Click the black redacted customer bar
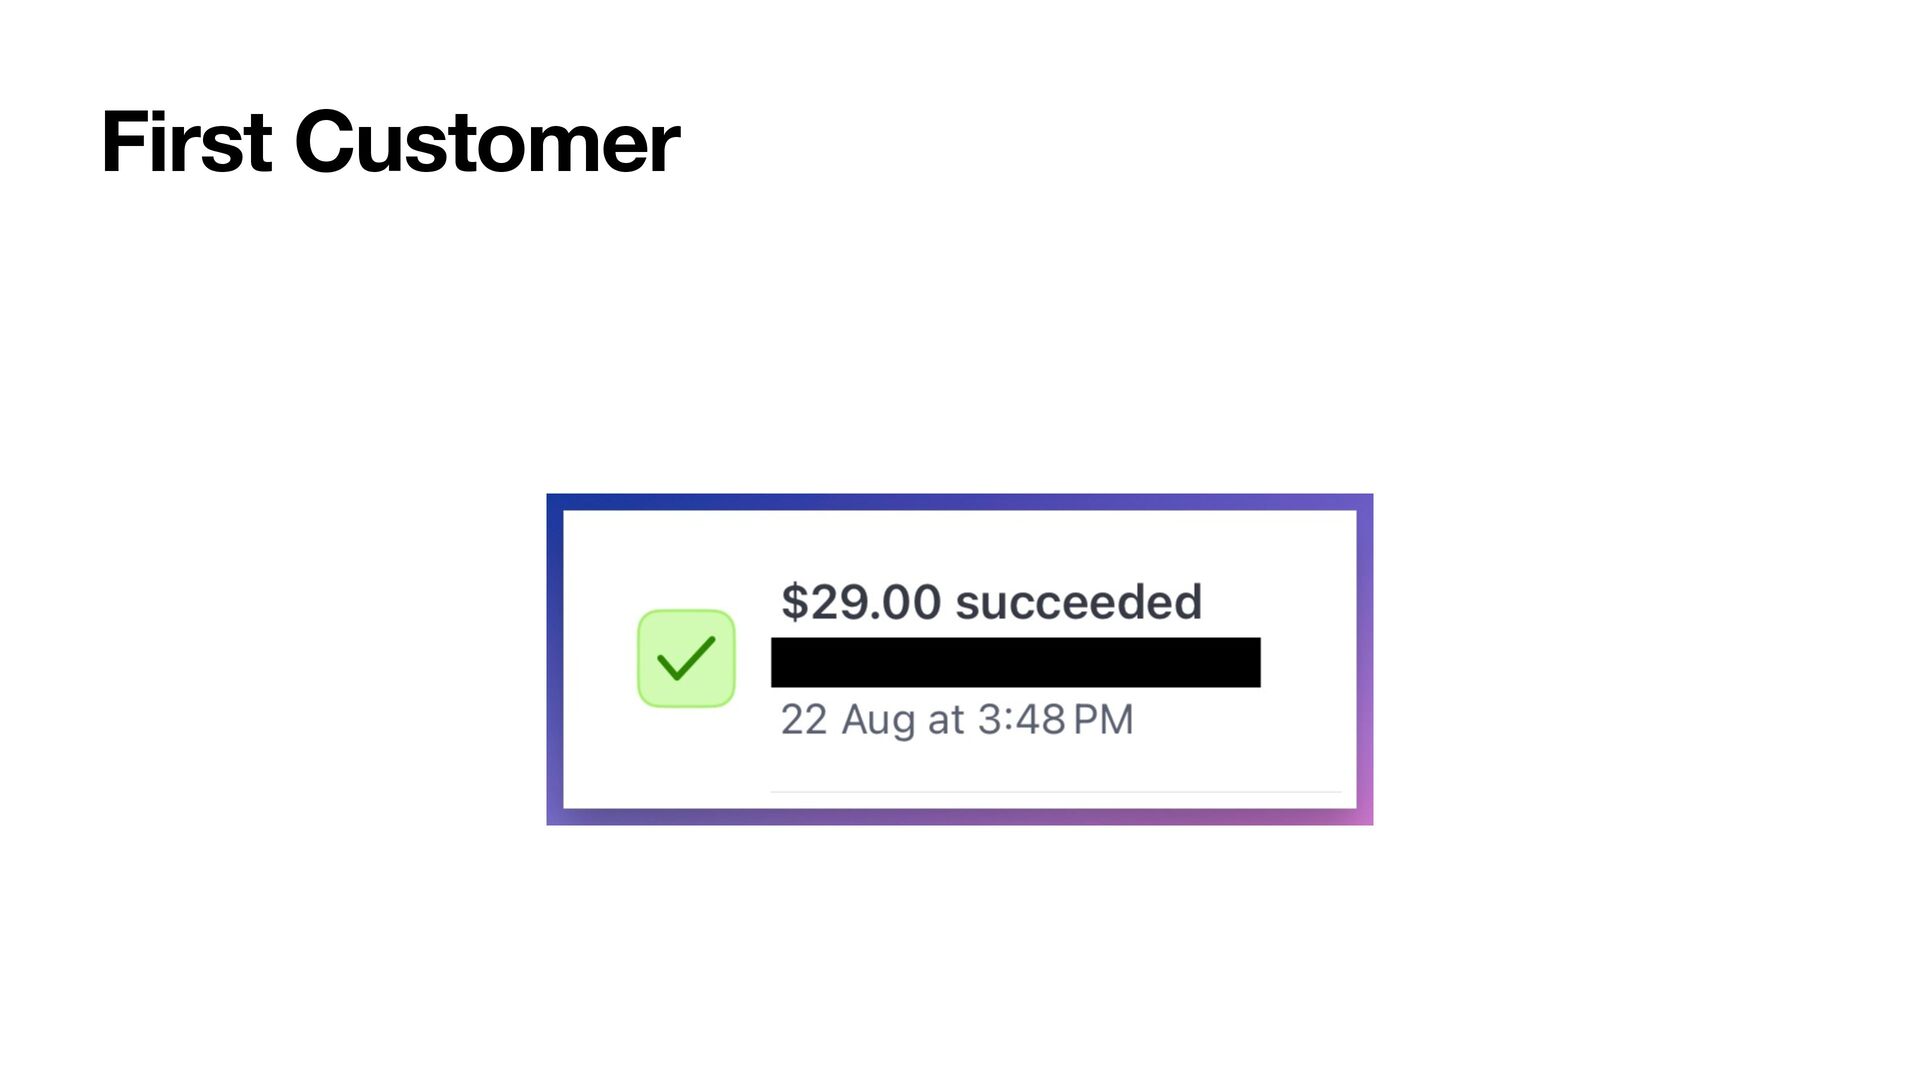 (x=1015, y=662)
